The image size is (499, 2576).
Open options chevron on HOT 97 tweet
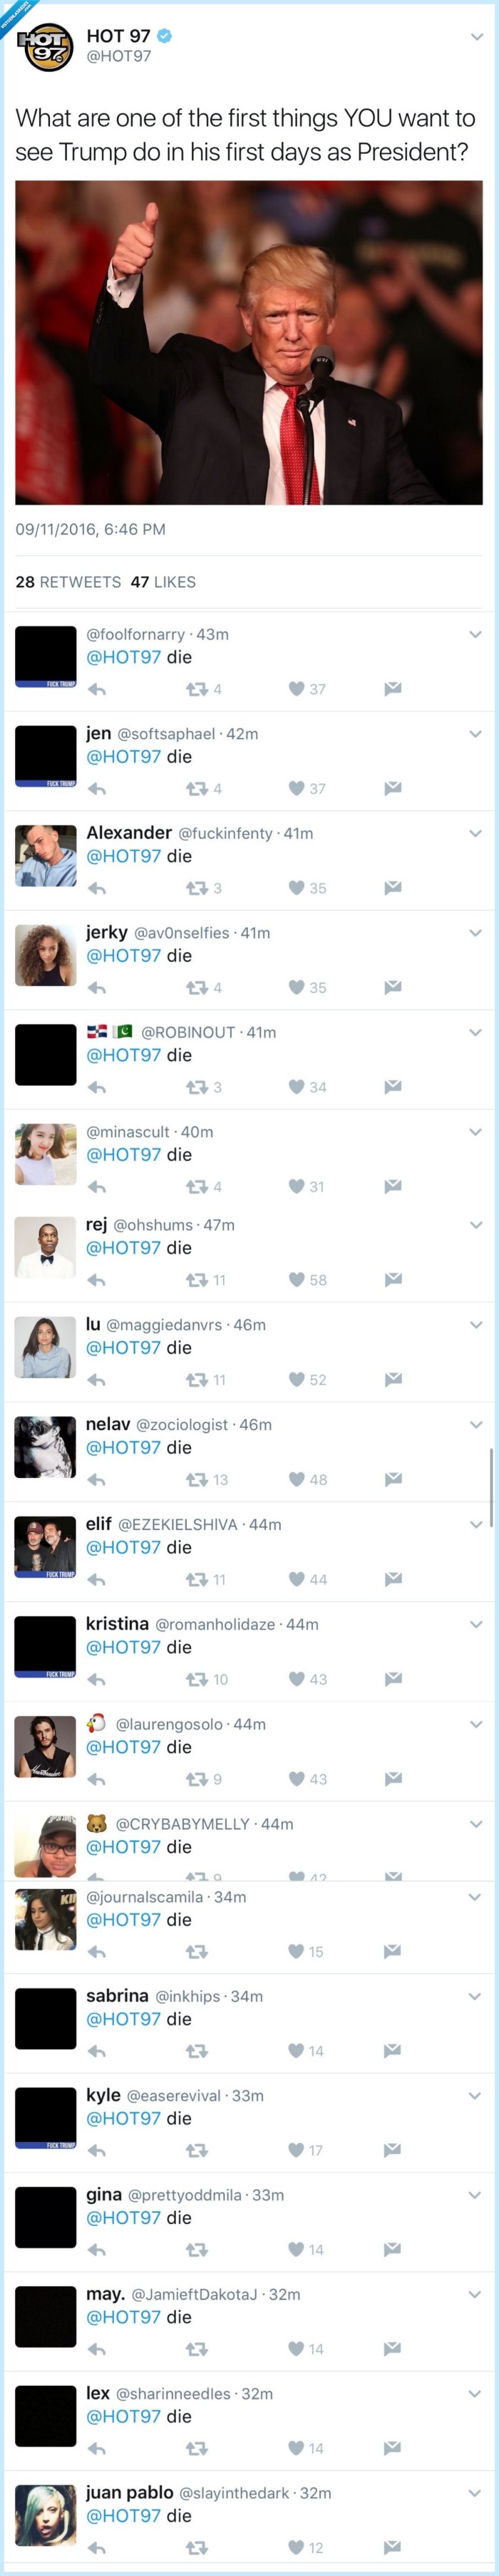[x=477, y=37]
